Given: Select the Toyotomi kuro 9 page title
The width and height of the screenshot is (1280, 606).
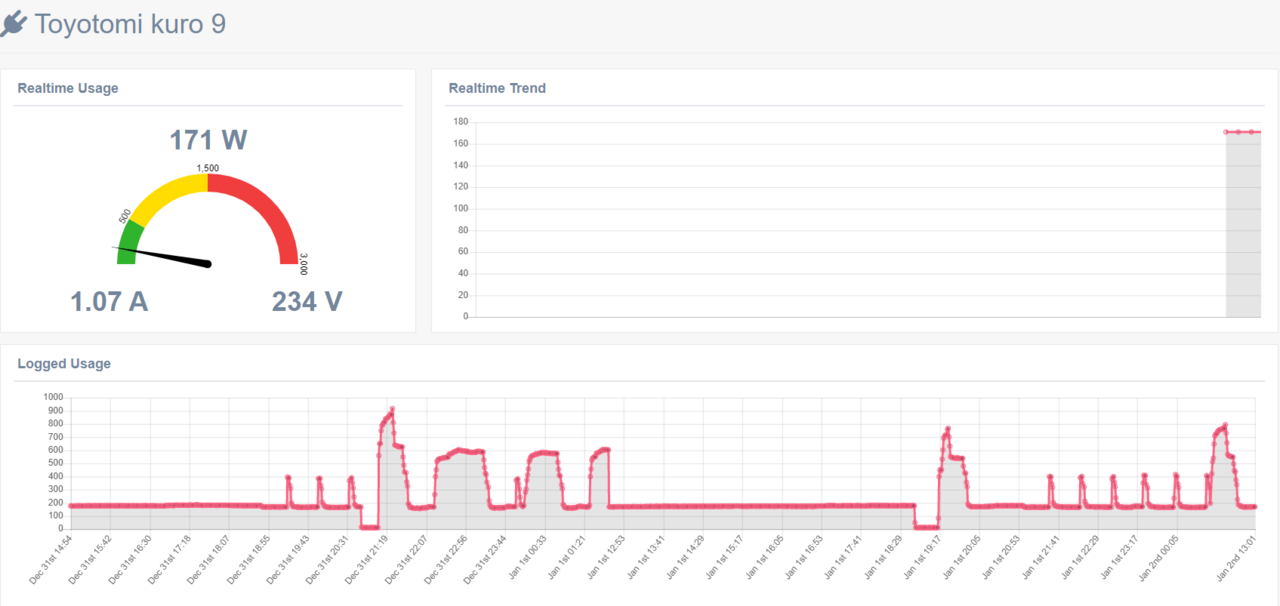Looking at the screenshot, I should 130,24.
